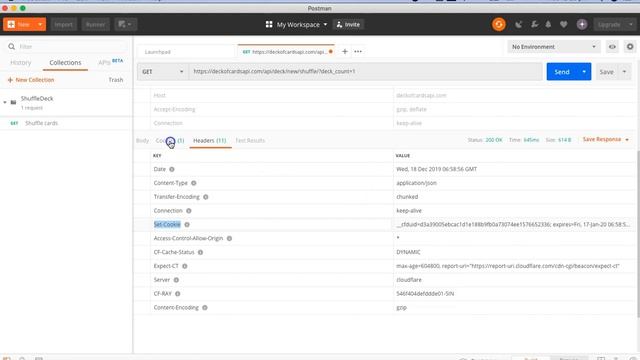Click the info icon next to Date

[x=172, y=169]
